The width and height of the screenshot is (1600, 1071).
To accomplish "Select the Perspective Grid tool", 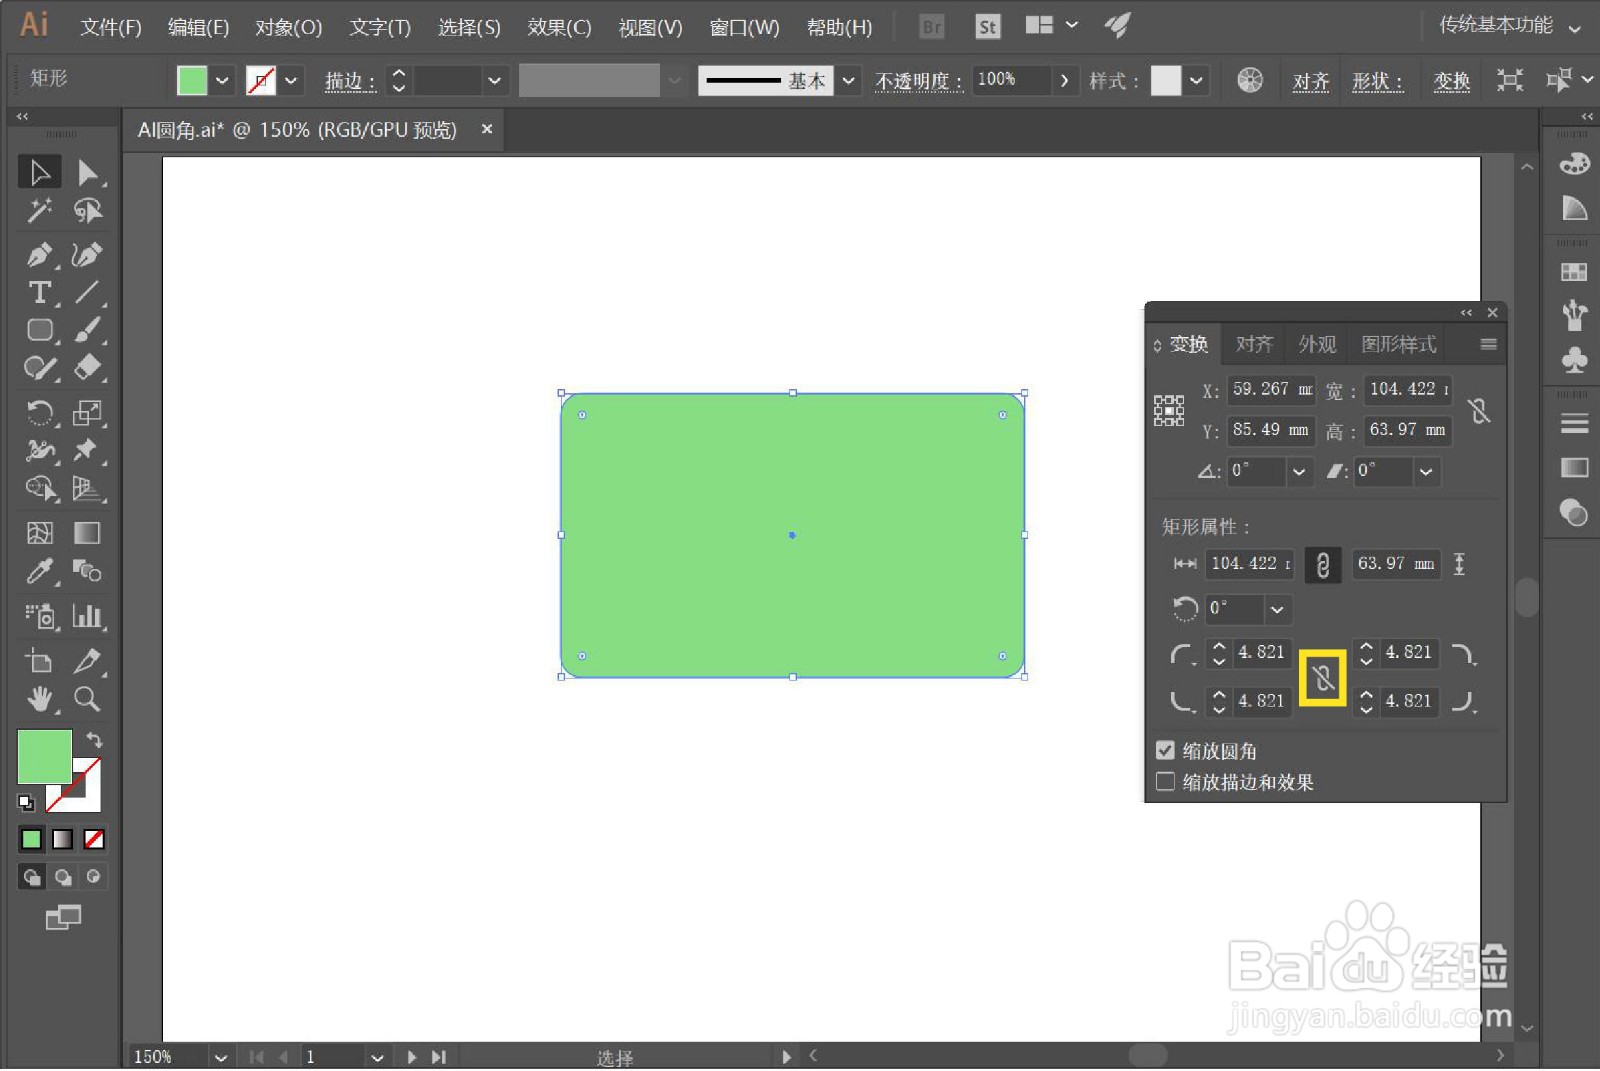I will tap(88, 488).
